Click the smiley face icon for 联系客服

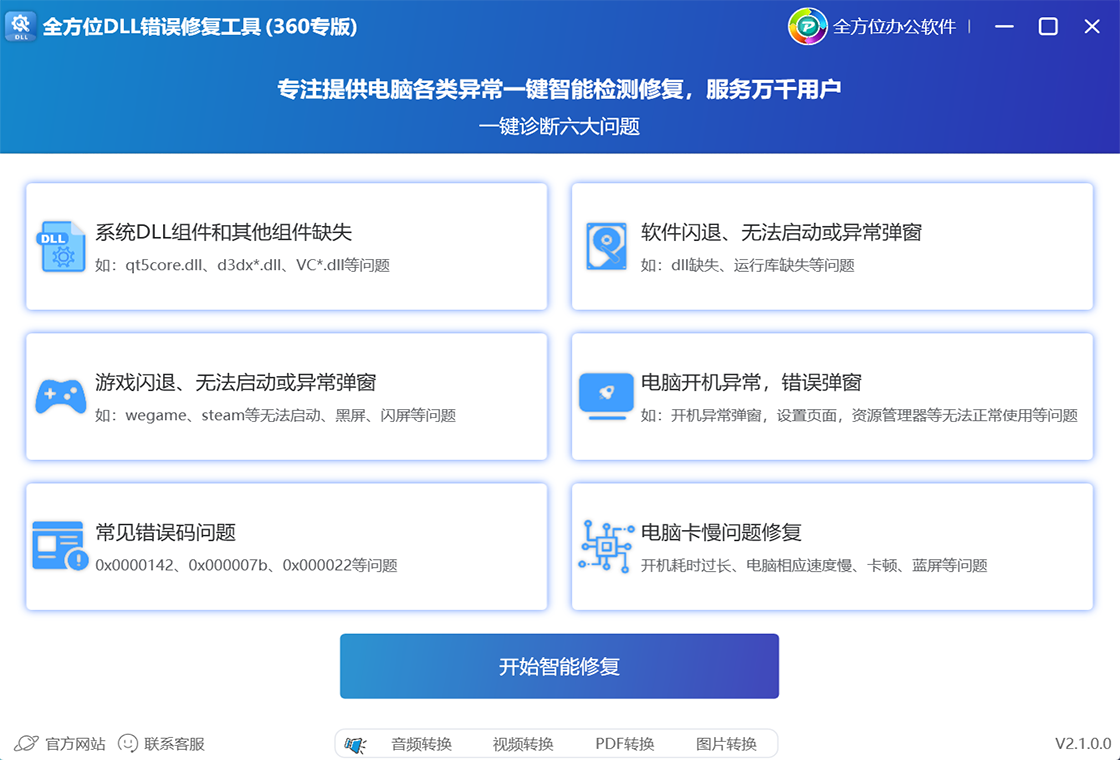pos(128,744)
